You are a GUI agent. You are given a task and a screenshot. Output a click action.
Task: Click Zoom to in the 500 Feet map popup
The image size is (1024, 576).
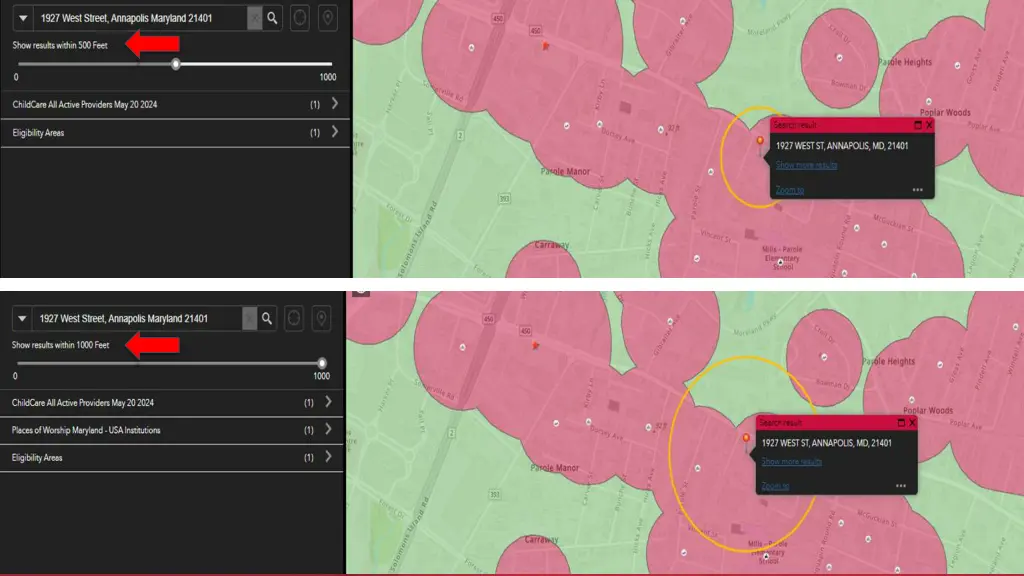coord(790,190)
